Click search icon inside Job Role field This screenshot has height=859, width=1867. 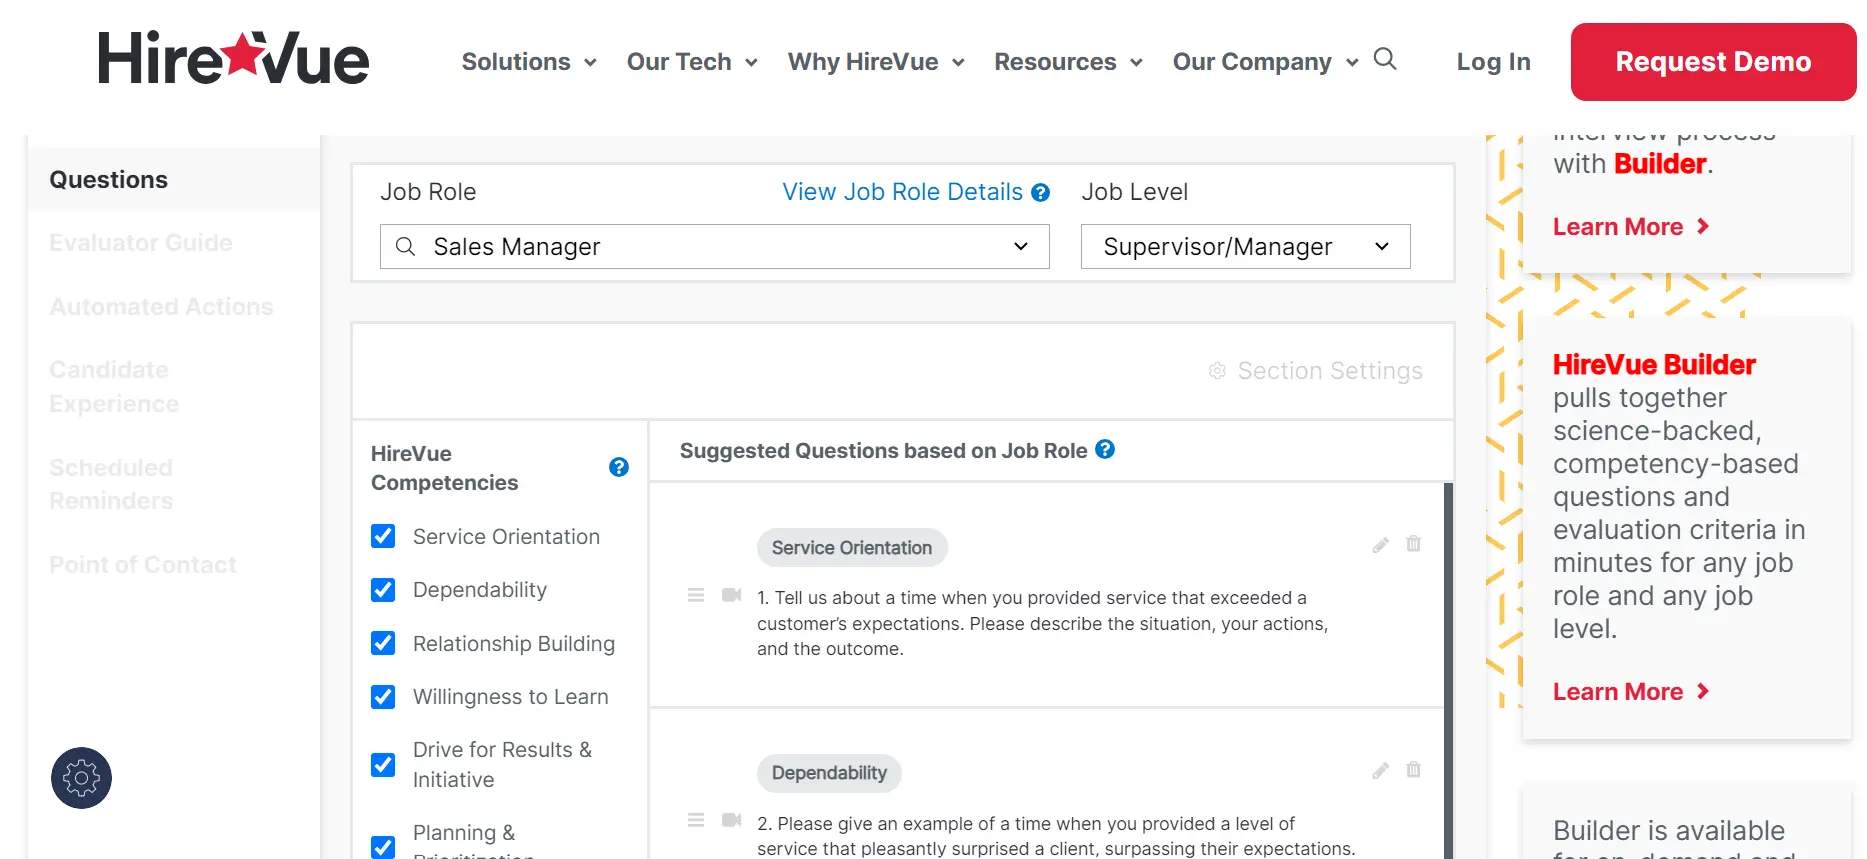[x=405, y=246]
